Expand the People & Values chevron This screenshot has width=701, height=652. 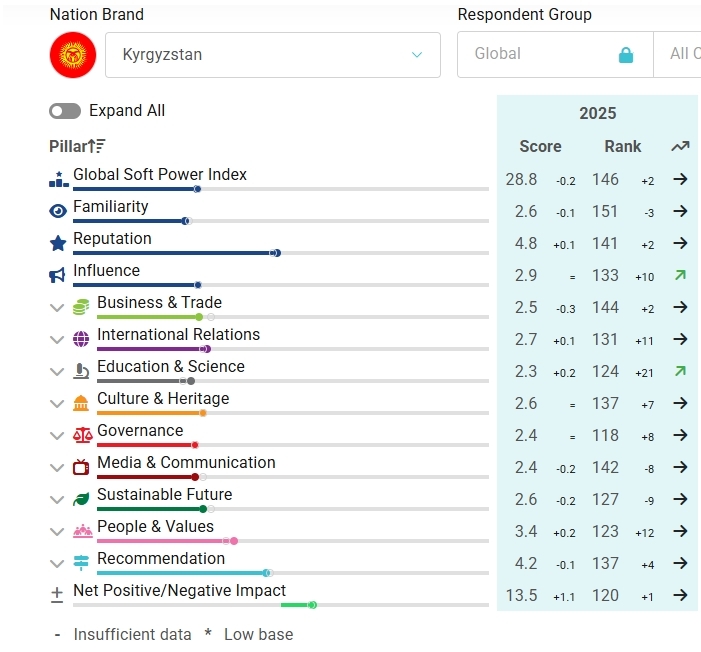tap(57, 532)
